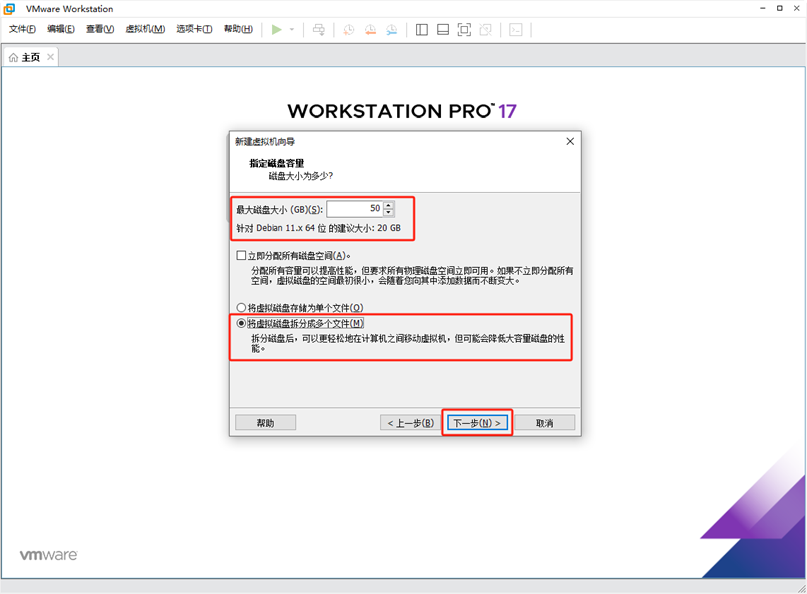Toggle the thumbnail bar view icon
Viewport: 807px width, 594px height.
click(x=443, y=29)
